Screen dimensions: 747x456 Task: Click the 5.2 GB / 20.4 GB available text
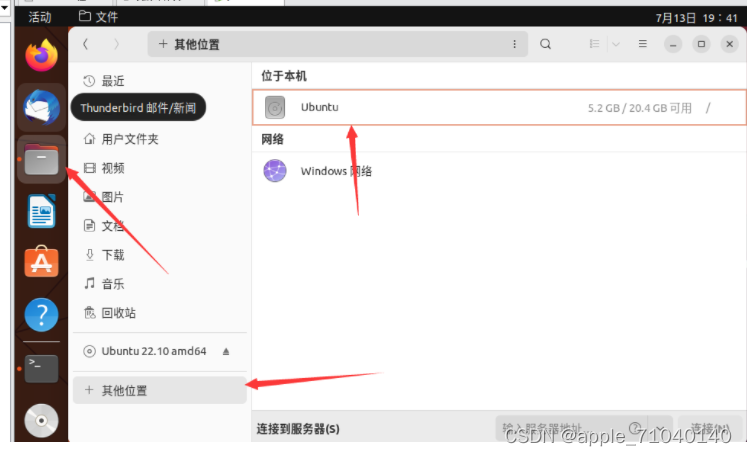point(639,108)
